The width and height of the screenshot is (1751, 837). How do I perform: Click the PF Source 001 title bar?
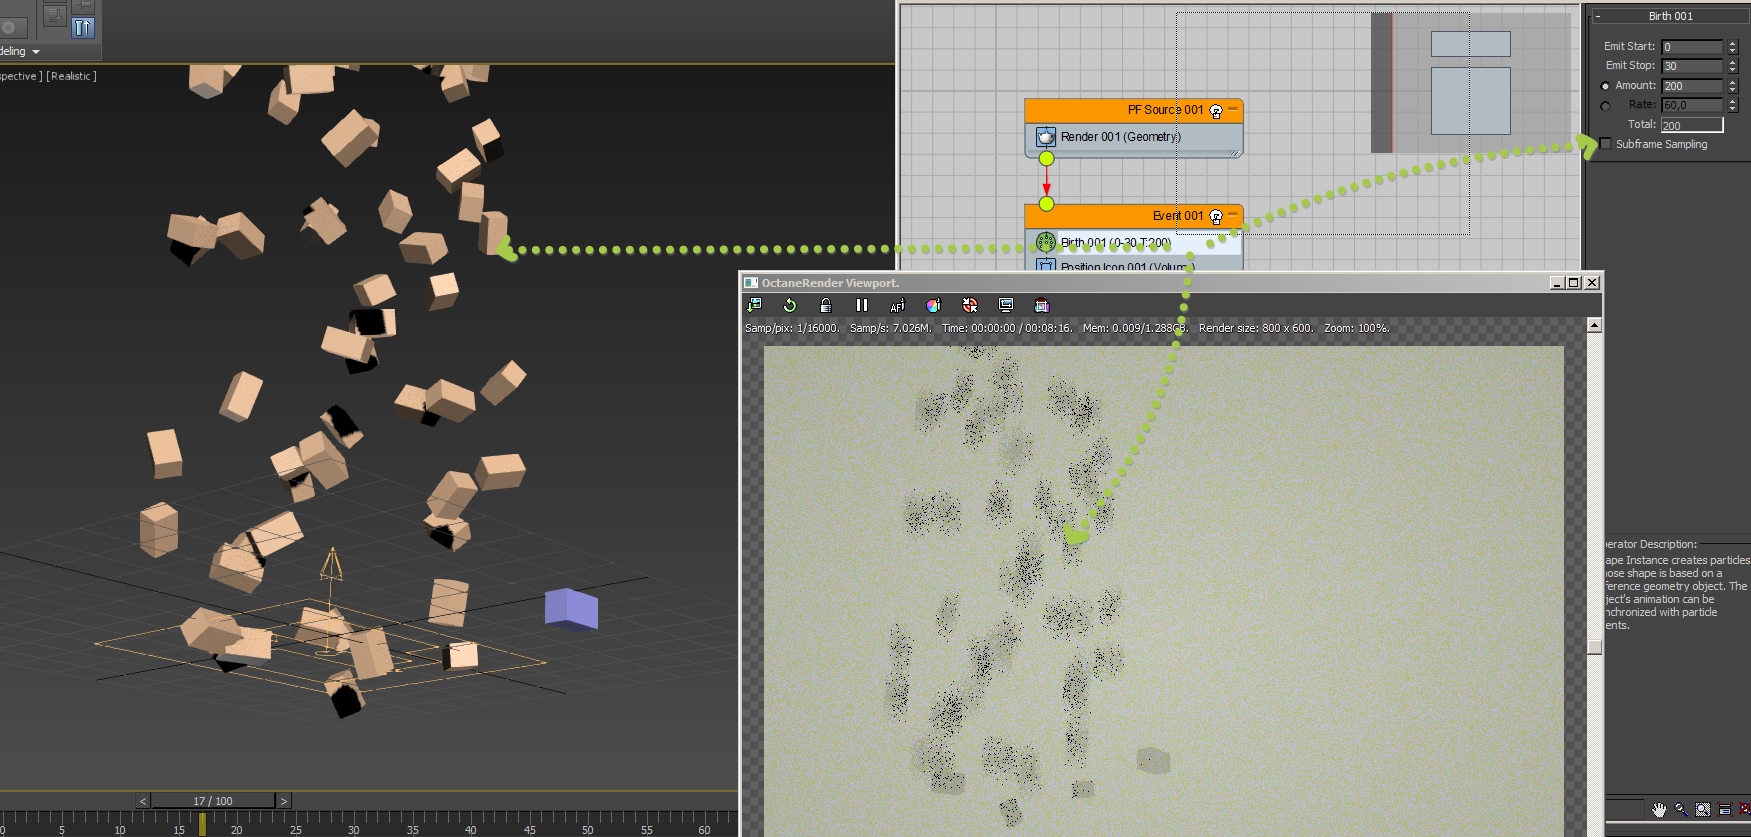click(1134, 110)
